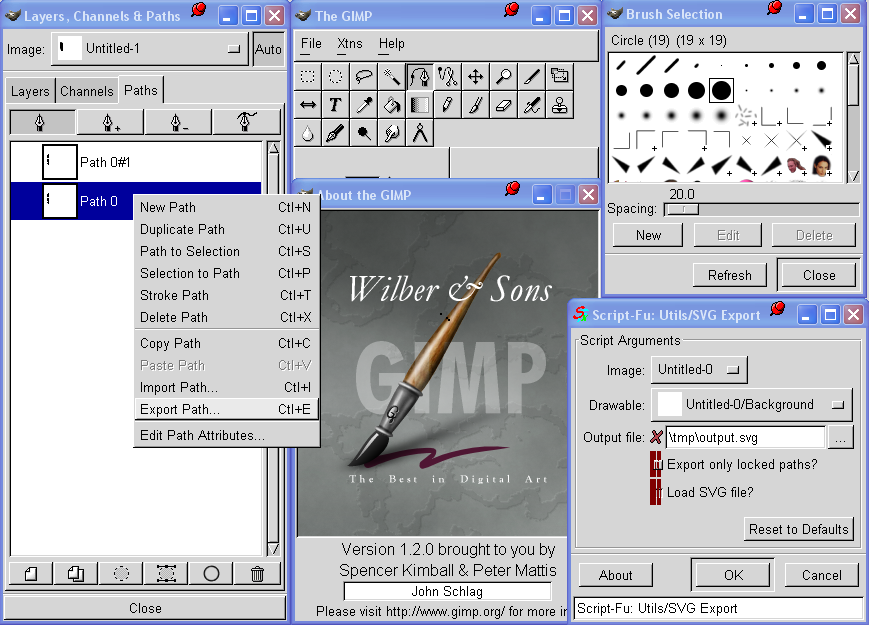This screenshot has height=625, width=869.
Task: Click the Edit Point pen path button
Action: point(246,122)
